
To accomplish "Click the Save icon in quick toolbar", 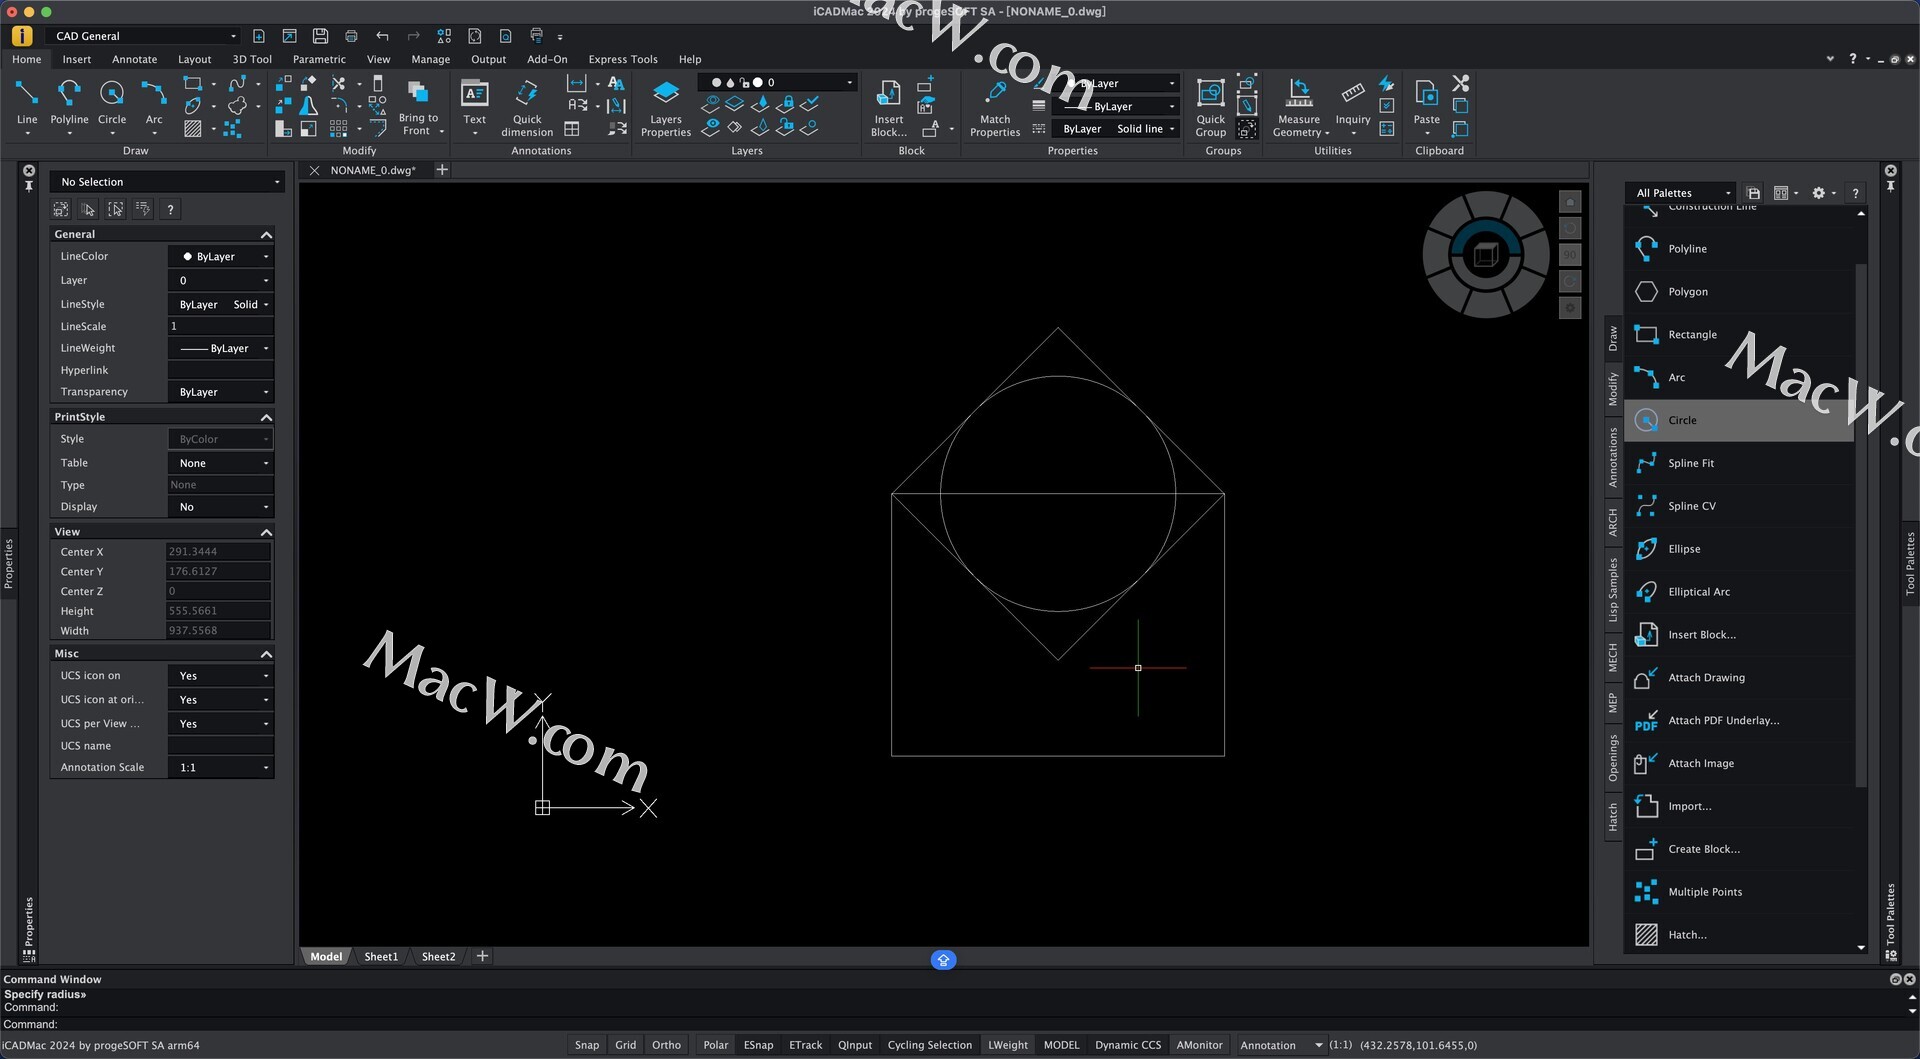I will [x=320, y=36].
